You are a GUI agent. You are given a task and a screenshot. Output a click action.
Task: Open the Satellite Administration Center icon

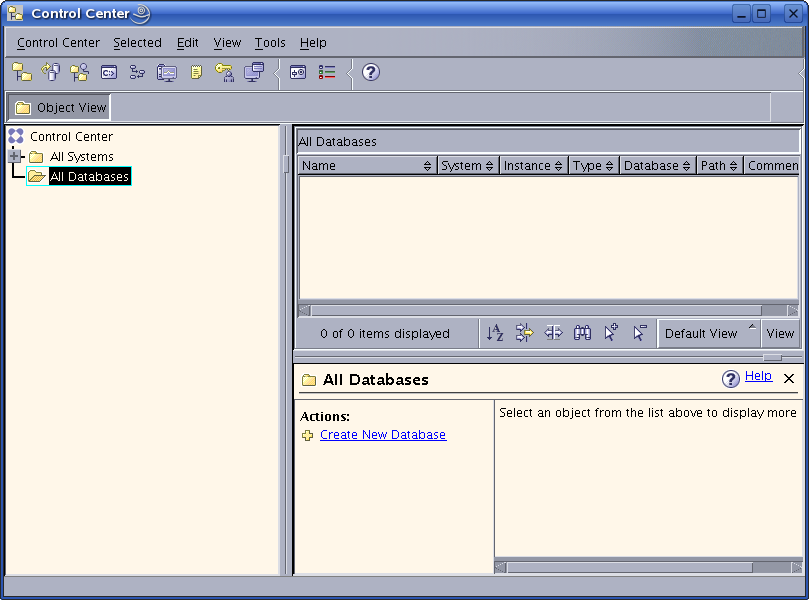point(79,72)
